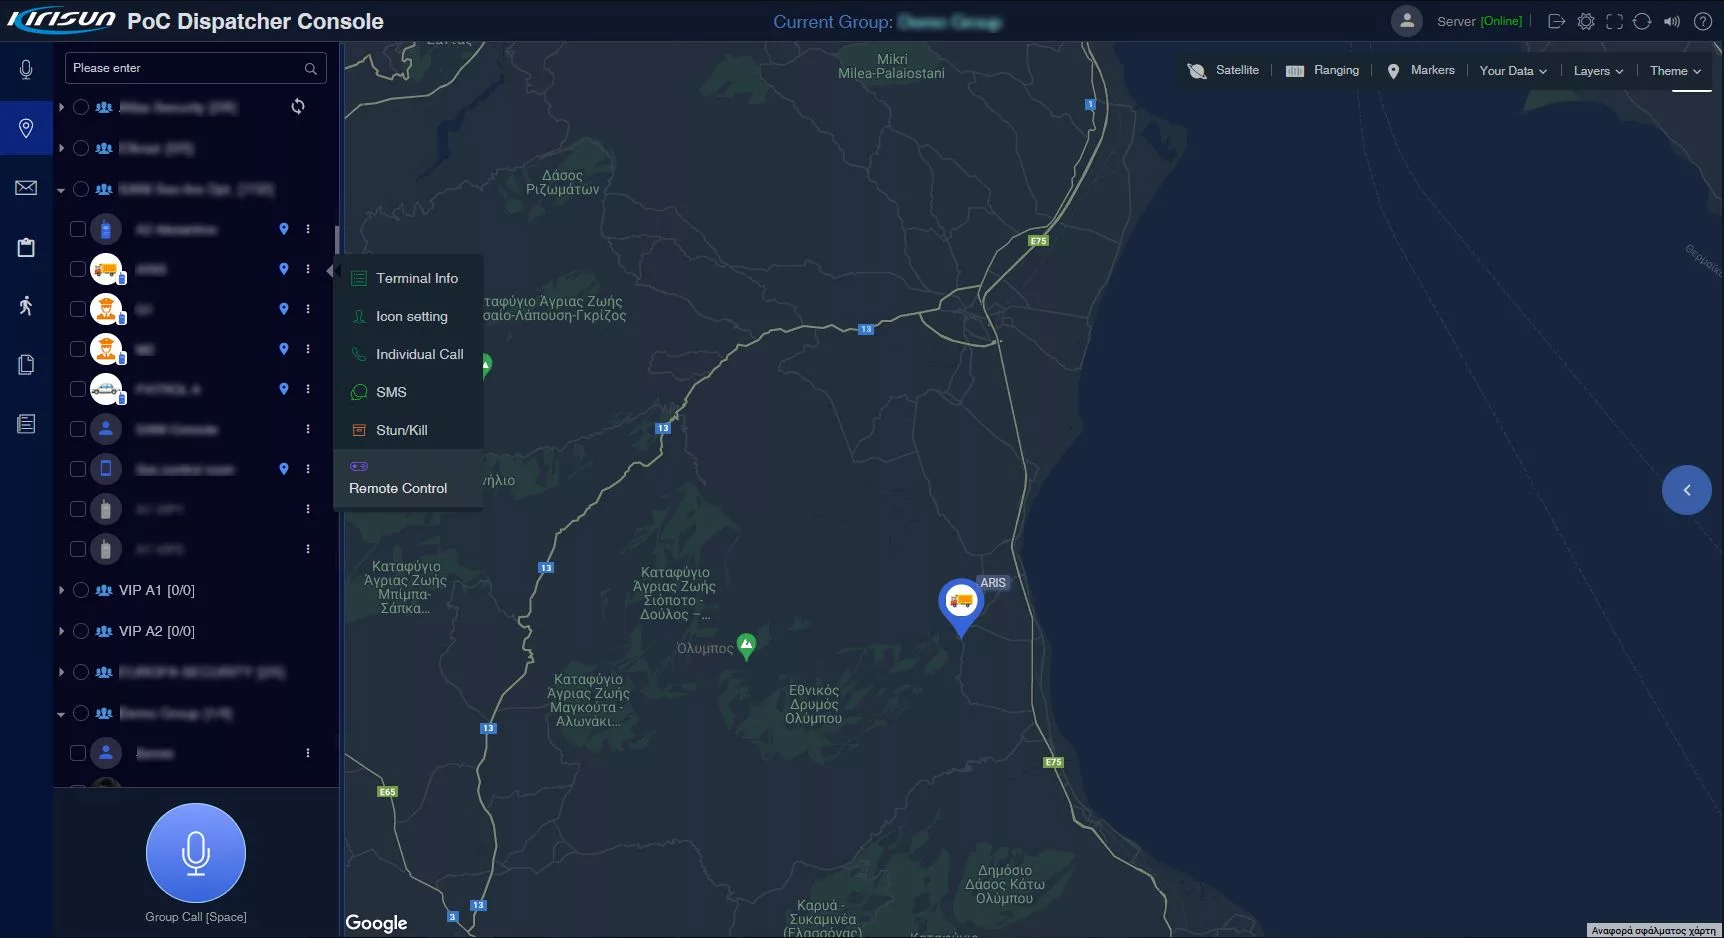Select the VIP A2 group radio button
Image resolution: width=1724 pixels, height=938 pixels.
[x=81, y=631]
